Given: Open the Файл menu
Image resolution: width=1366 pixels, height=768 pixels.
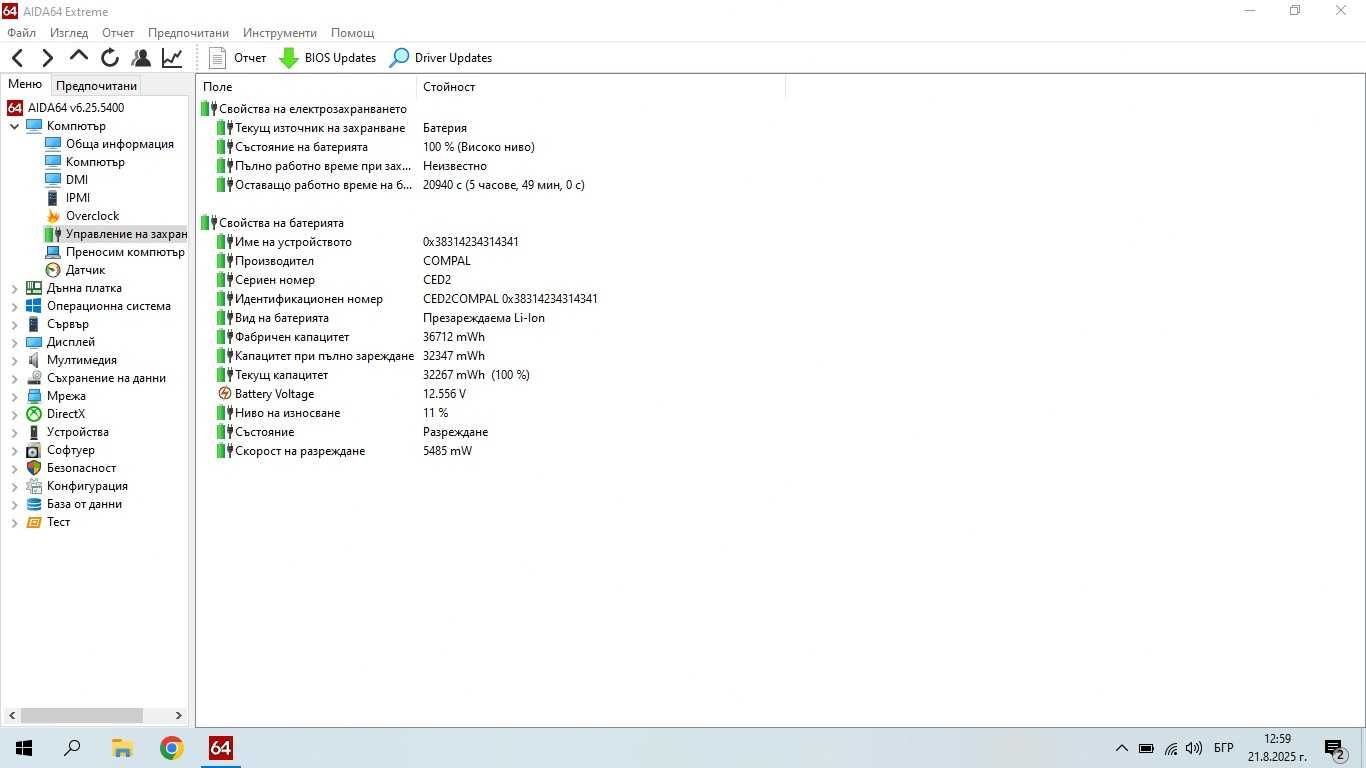Looking at the screenshot, I should tap(21, 33).
